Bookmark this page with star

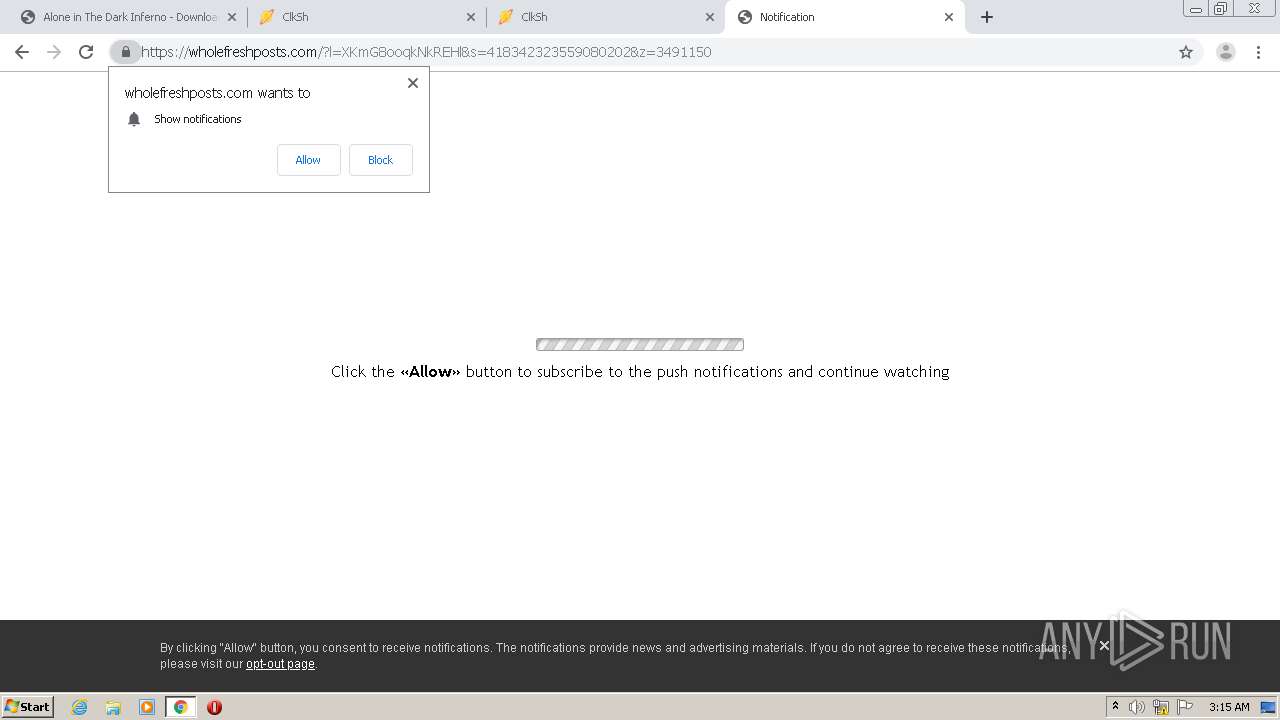tap(1186, 52)
